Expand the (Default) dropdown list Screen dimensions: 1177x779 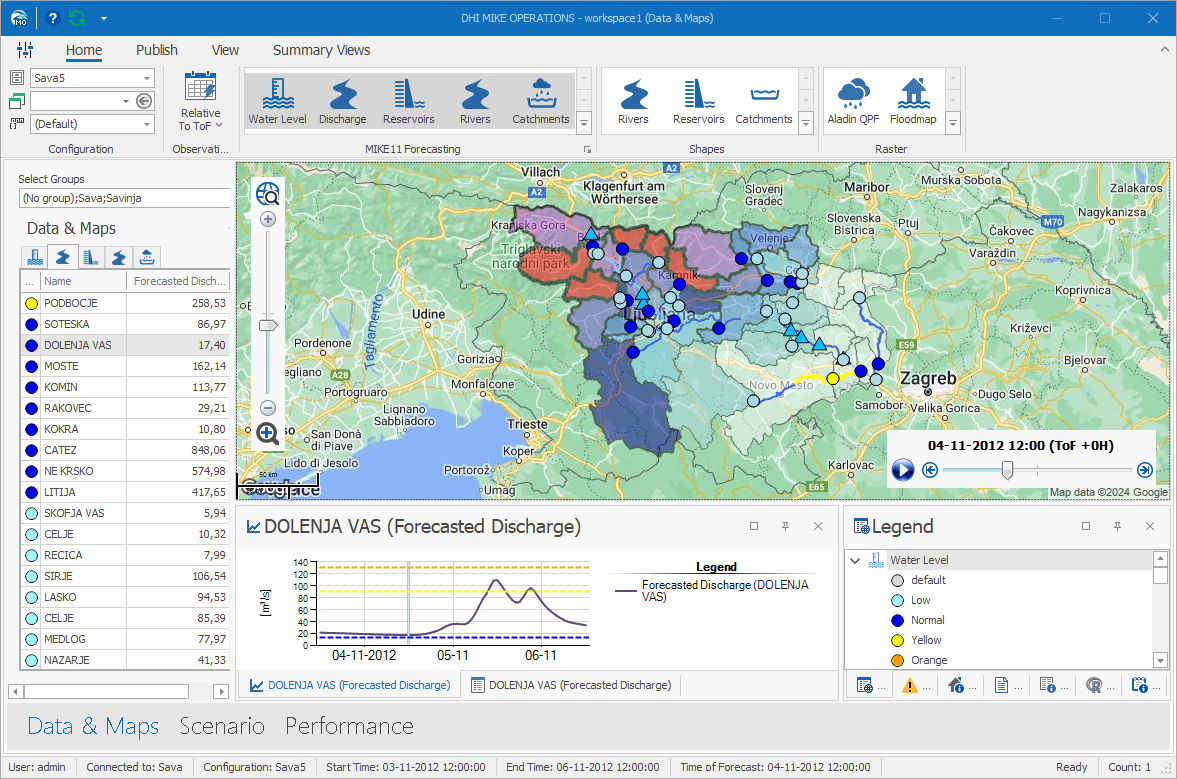pos(147,124)
